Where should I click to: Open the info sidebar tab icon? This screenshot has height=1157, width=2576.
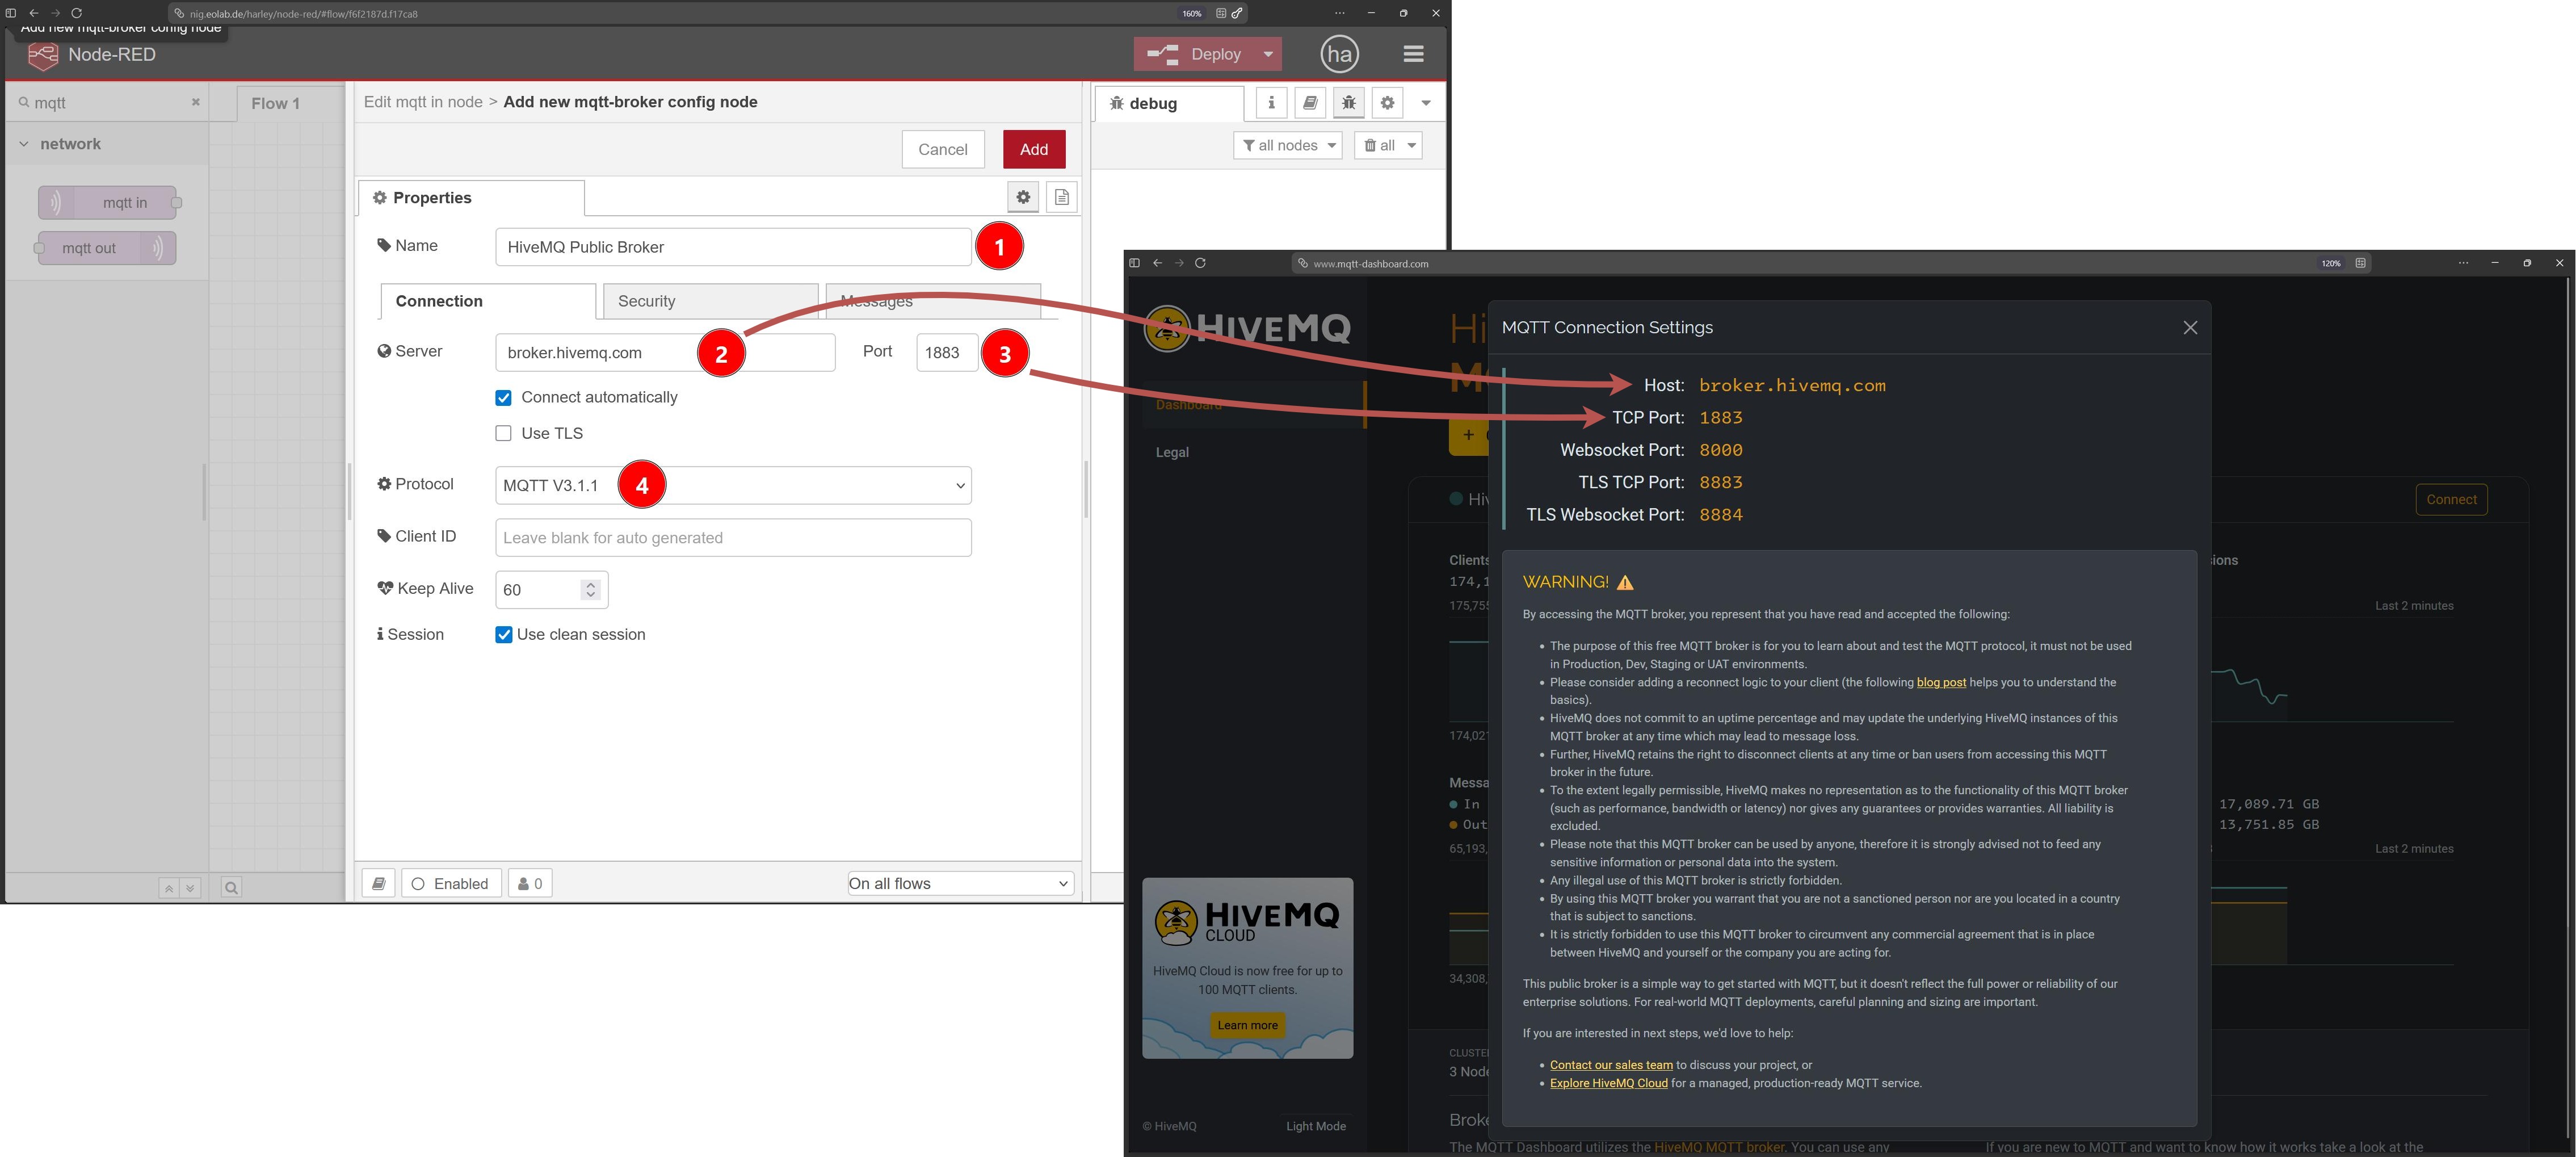coord(1271,102)
